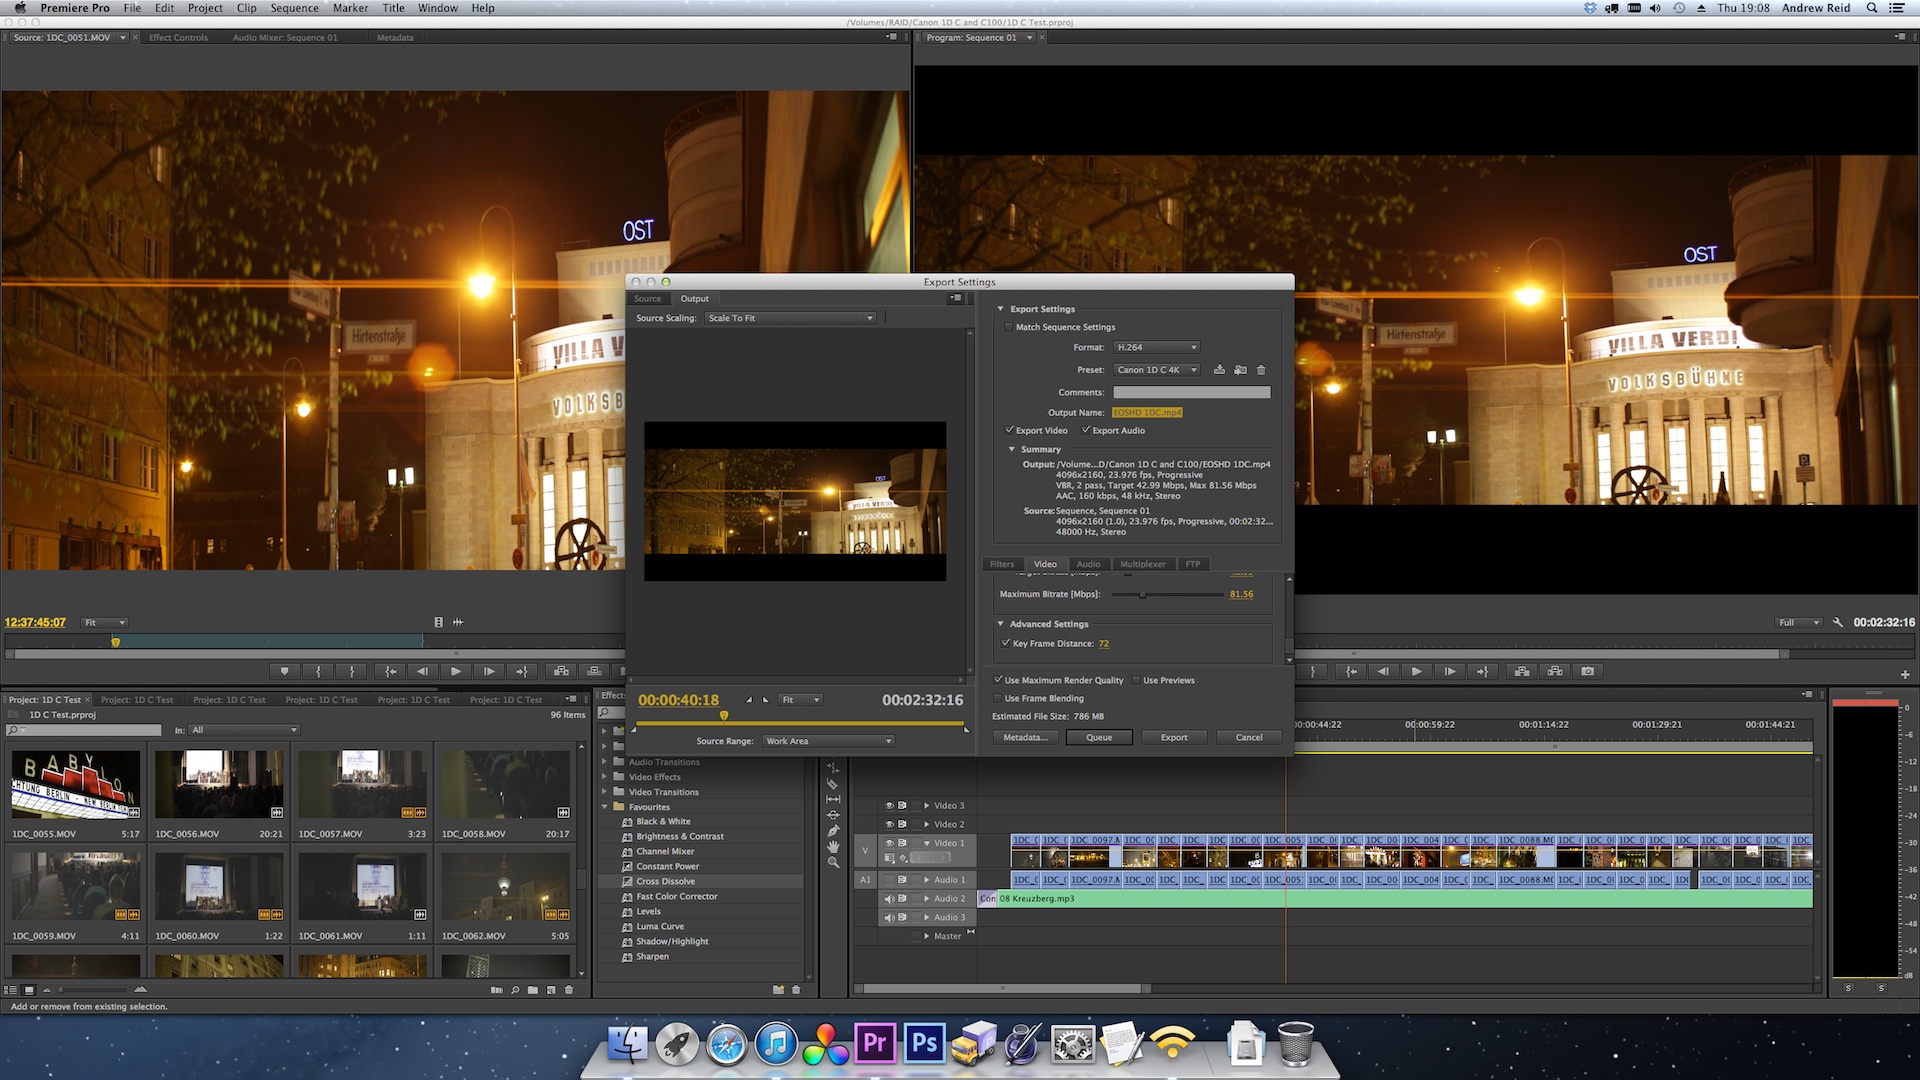Click Mark In button in Source monitor
The image size is (1920, 1080).
click(318, 671)
